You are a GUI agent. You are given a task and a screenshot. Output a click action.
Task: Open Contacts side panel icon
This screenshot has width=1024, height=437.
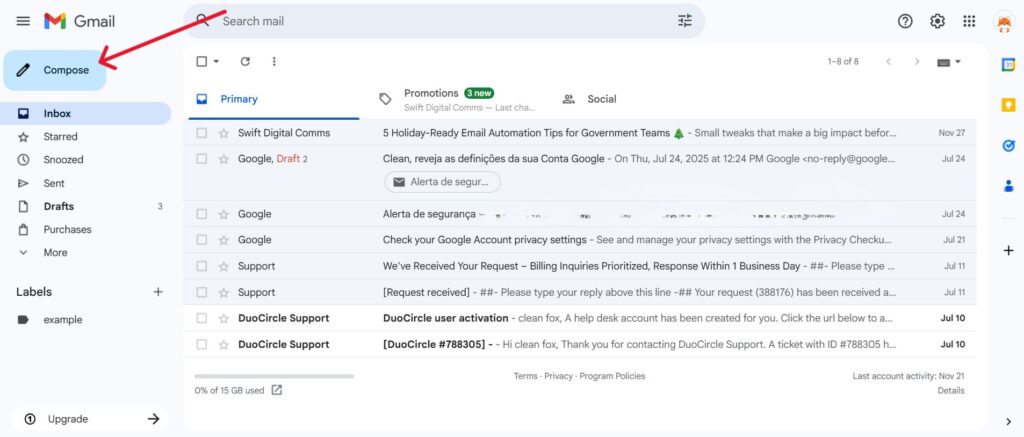coord(1008,186)
